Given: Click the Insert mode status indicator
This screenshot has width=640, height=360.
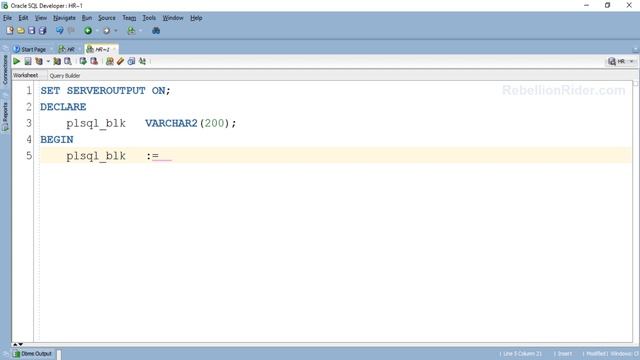Looking at the screenshot, I should point(564,354).
